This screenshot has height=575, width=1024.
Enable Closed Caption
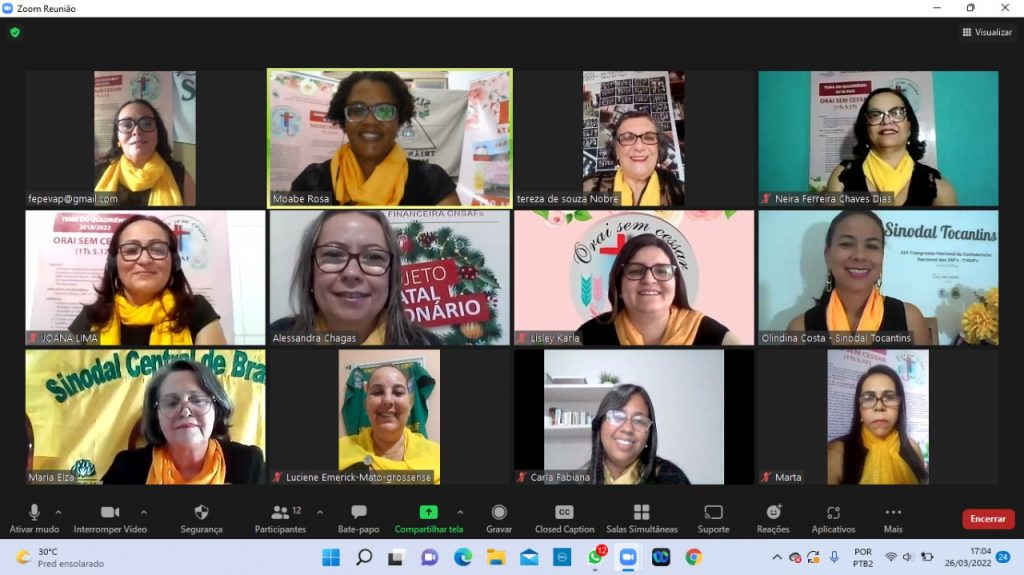click(x=564, y=517)
